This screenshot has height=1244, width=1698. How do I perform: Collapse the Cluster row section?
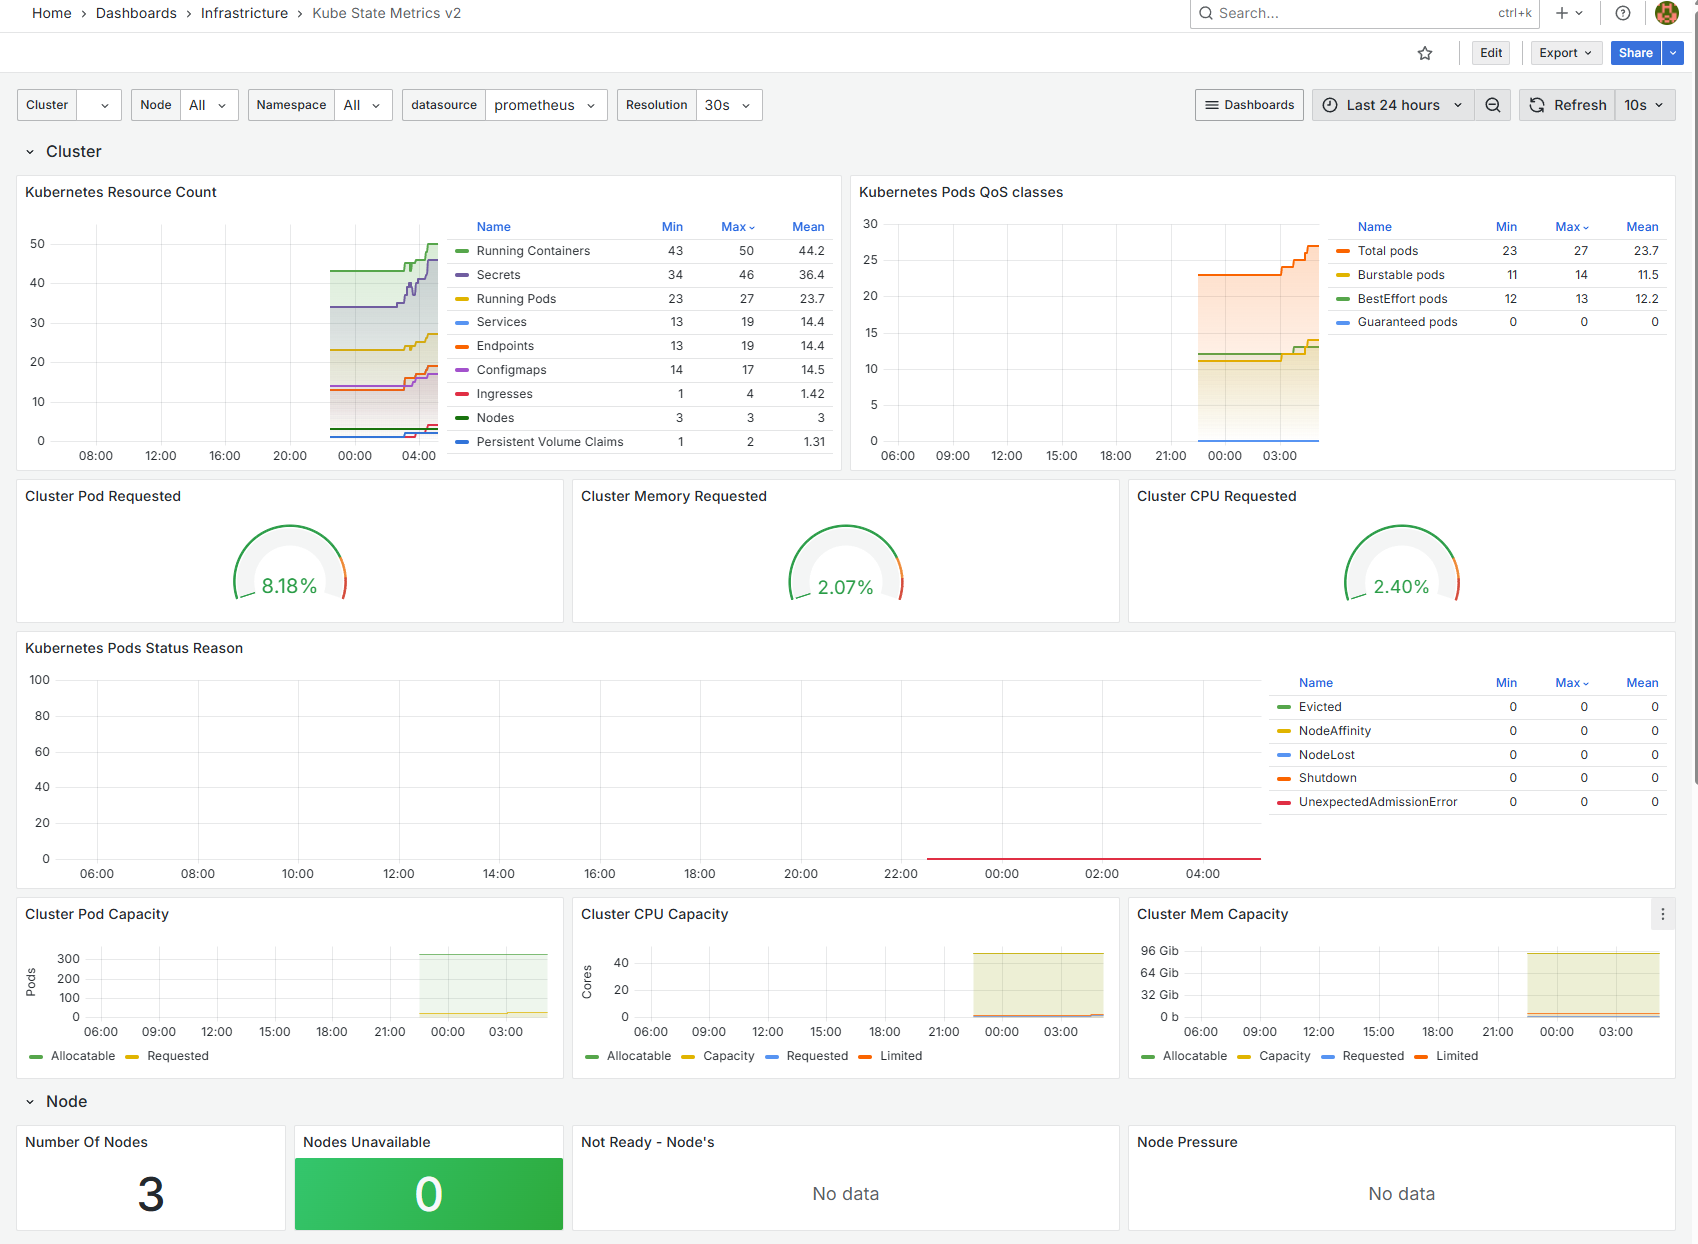click(x=30, y=152)
